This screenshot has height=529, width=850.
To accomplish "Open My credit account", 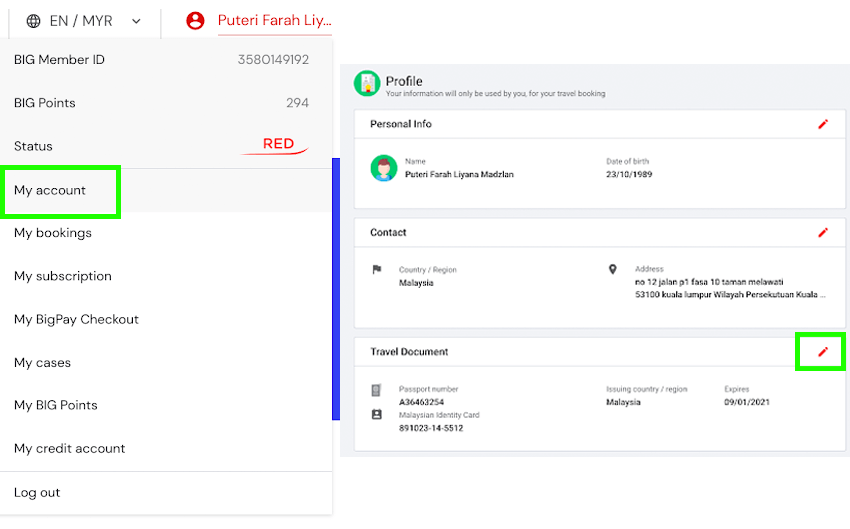I will coord(70,448).
